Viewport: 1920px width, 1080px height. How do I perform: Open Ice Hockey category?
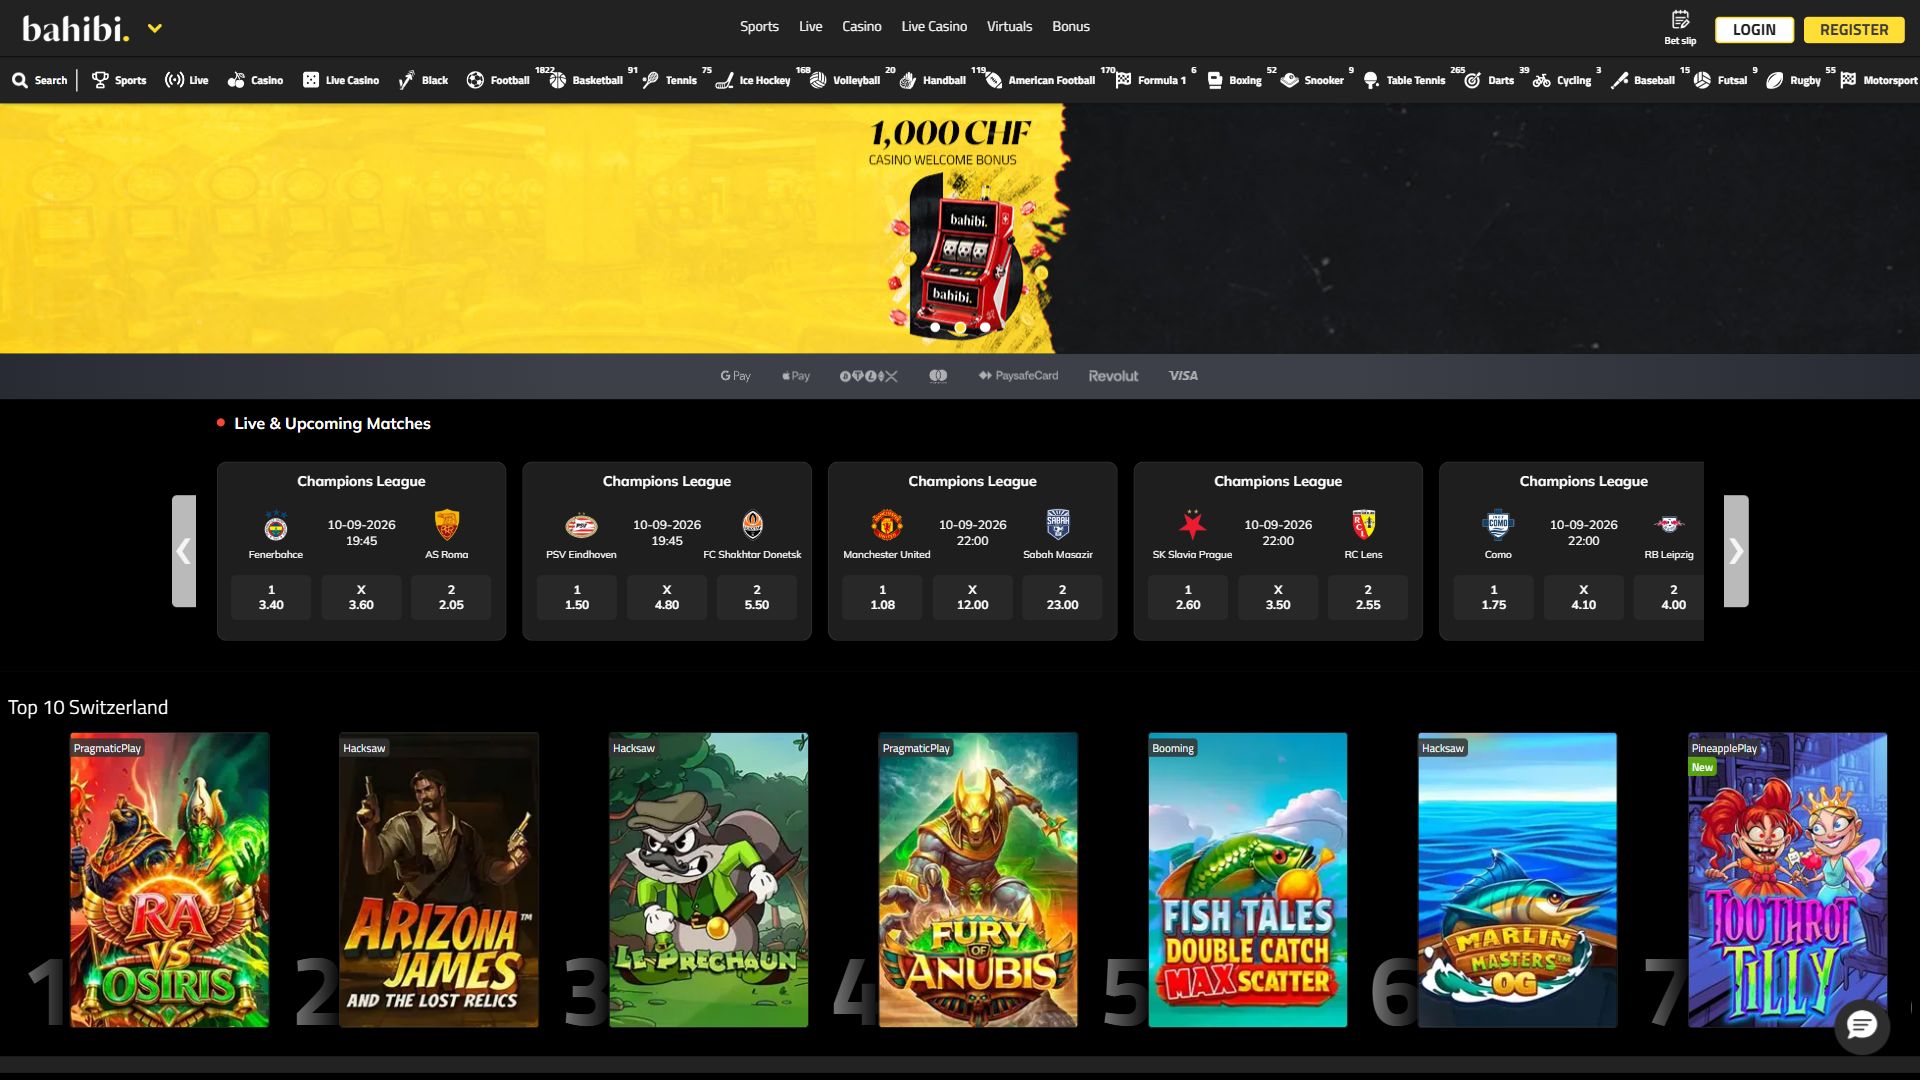coord(753,80)
